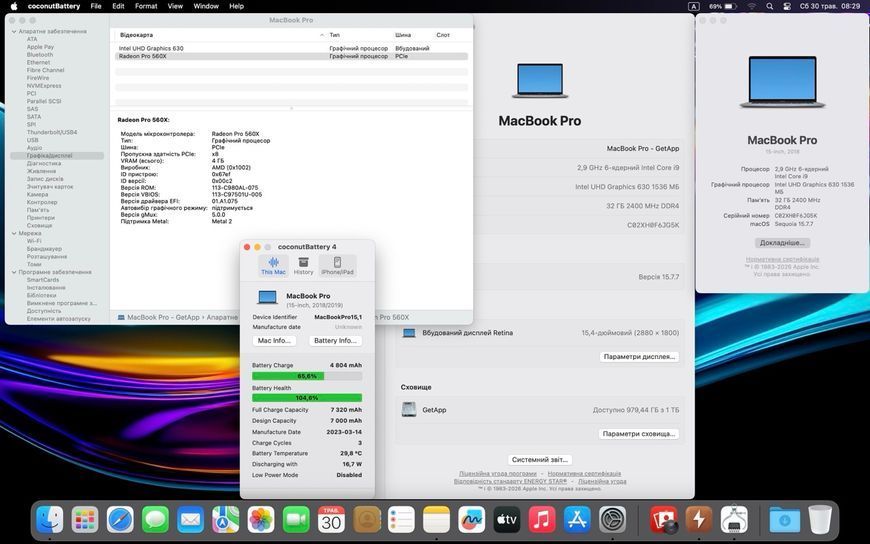Switch to iPhone/iPad tab in coconutBattery
The image size is (870, 544).
tap(337, 266)
